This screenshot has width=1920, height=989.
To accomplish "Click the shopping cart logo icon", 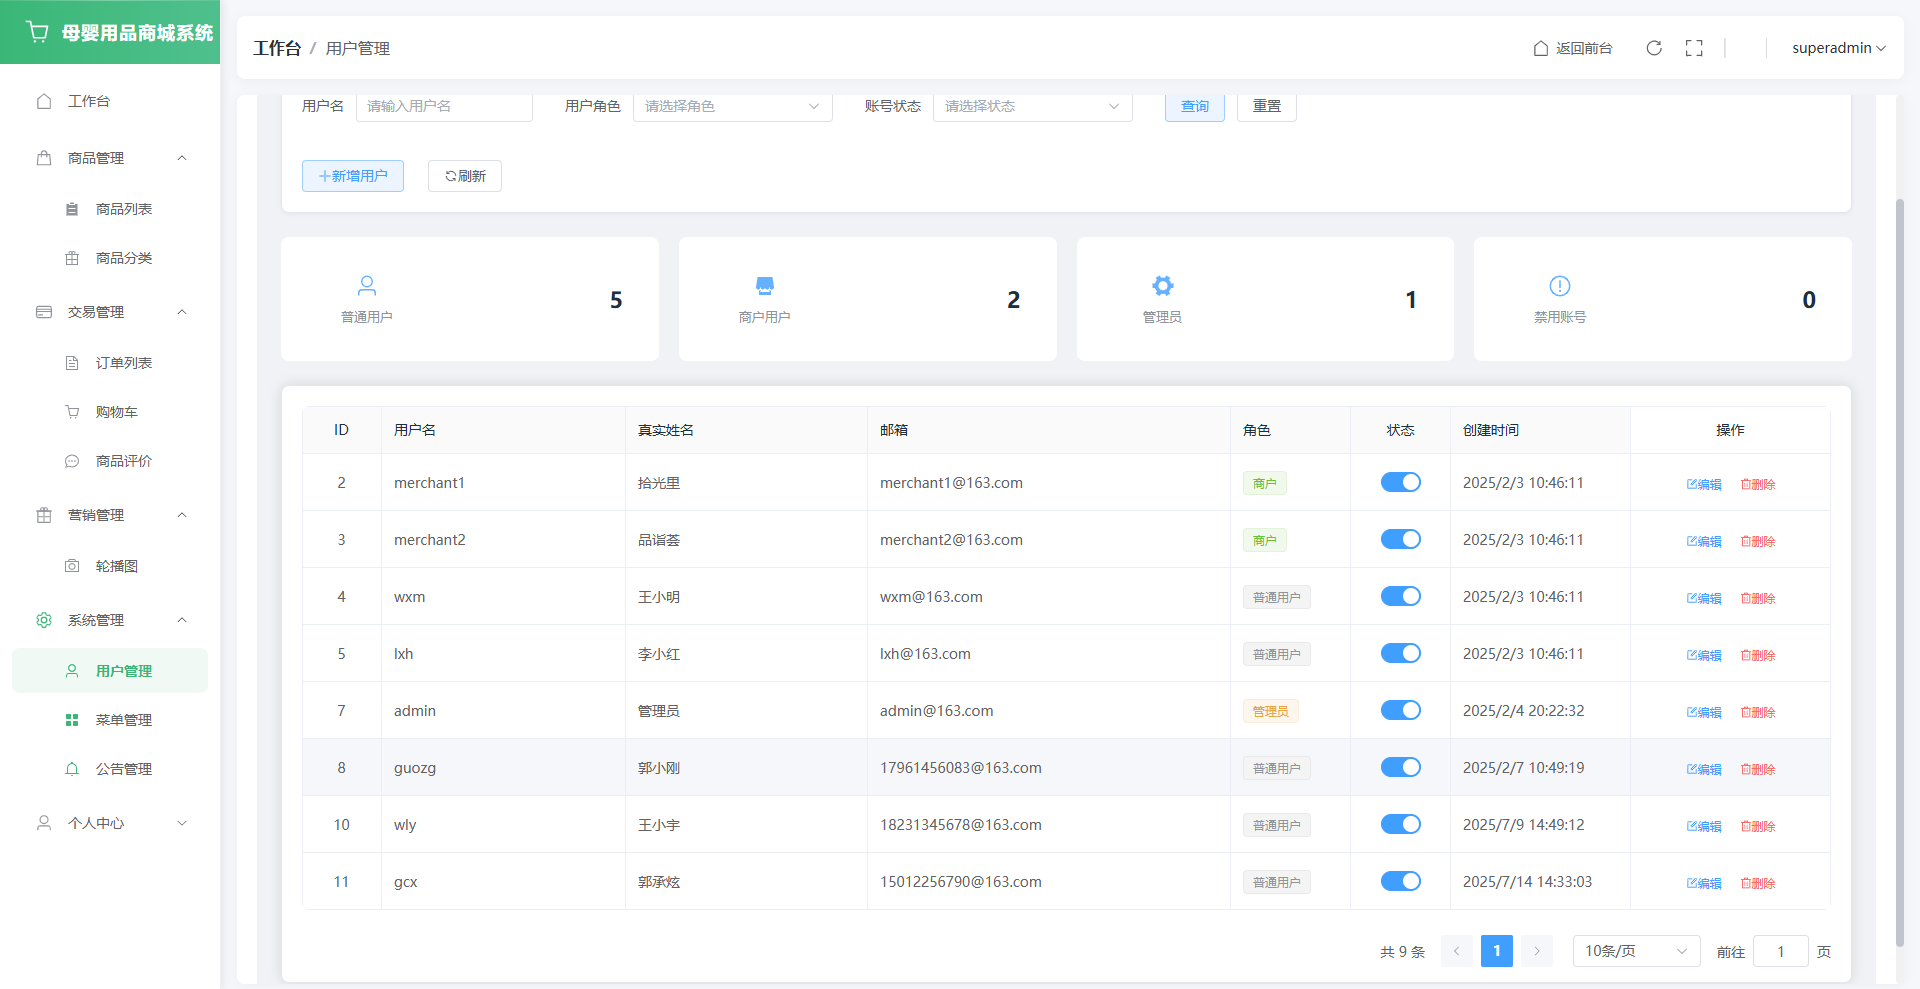I will (x=38, y=32).
